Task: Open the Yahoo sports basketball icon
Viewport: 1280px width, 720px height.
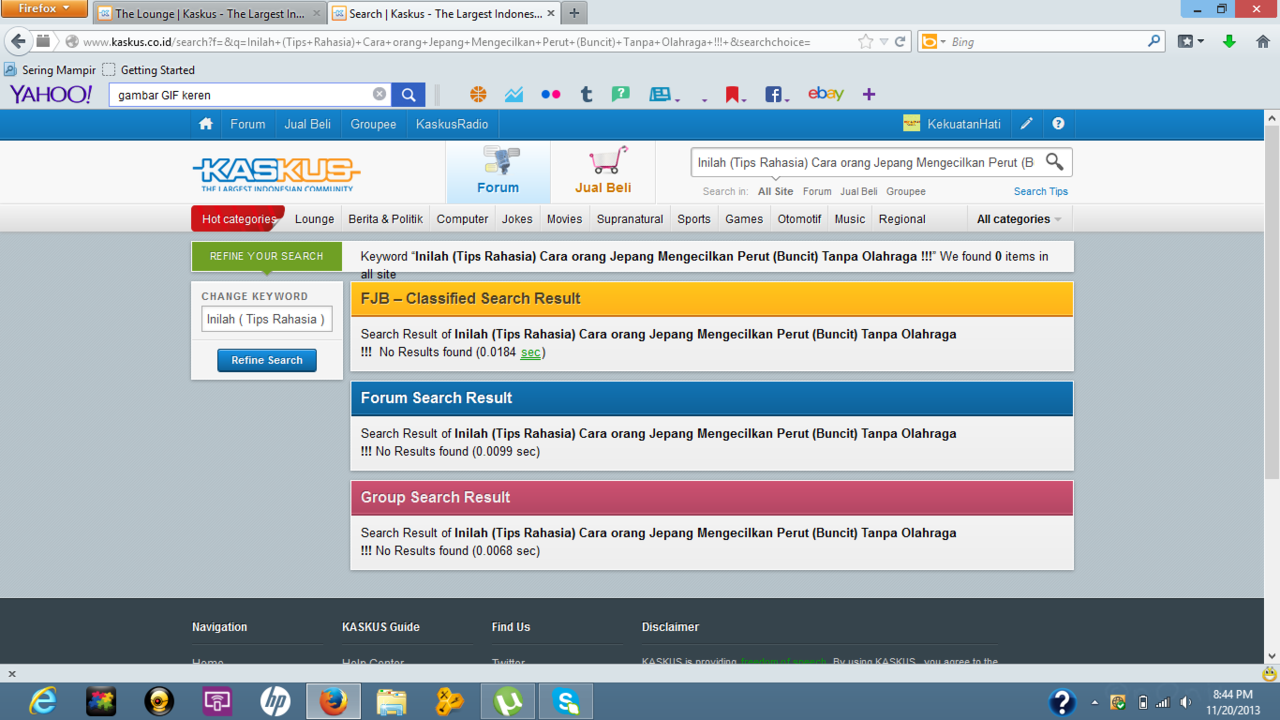Action: (478, 94)
